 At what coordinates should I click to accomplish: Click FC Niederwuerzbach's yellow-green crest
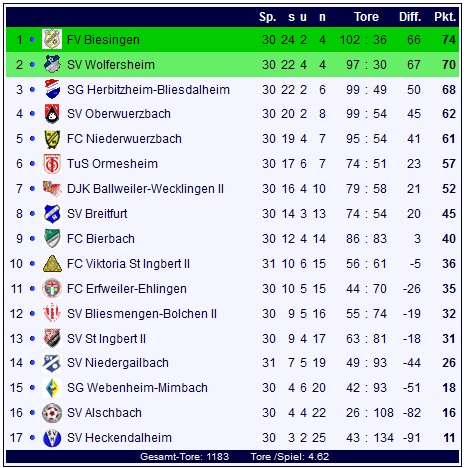[52, 139]
